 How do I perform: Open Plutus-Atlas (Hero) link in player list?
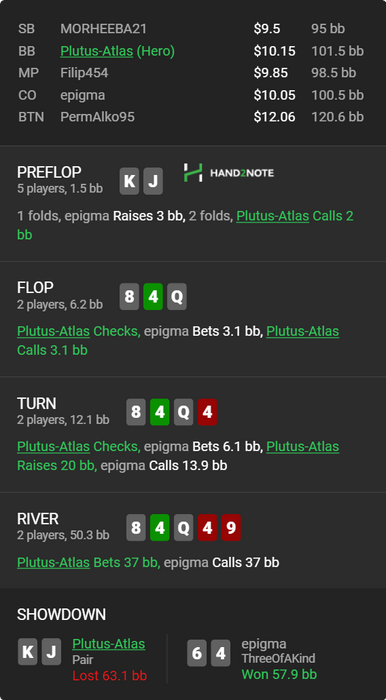pos(117,51)
